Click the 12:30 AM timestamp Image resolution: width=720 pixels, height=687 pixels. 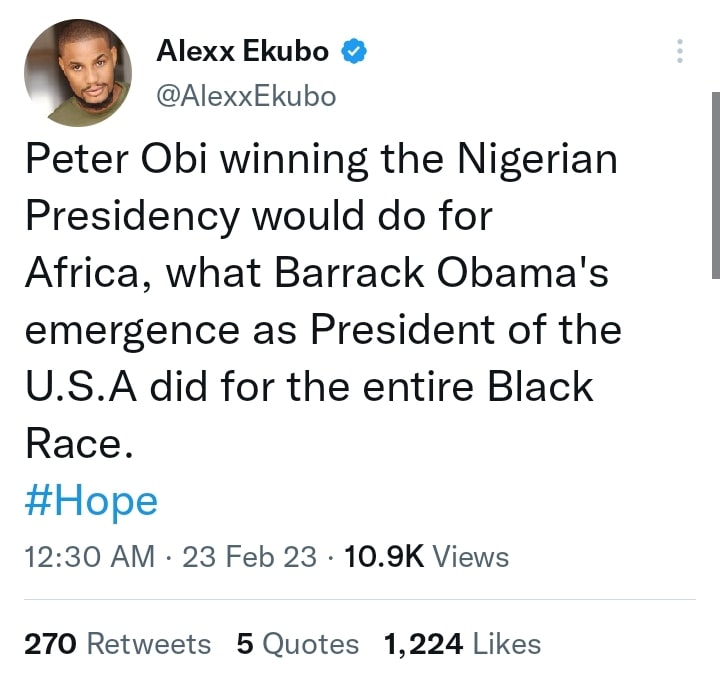point(90,557)
